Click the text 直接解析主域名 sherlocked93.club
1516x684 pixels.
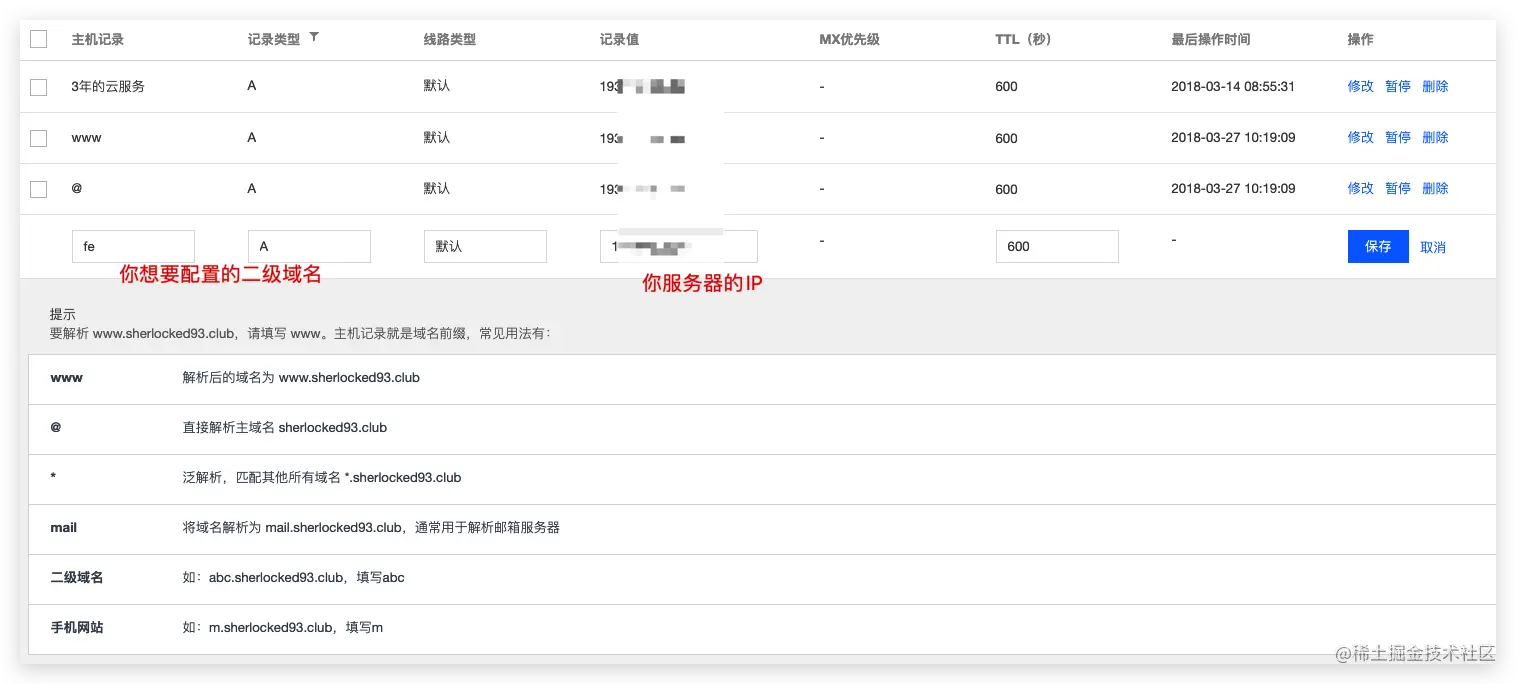tap(285, 427)
